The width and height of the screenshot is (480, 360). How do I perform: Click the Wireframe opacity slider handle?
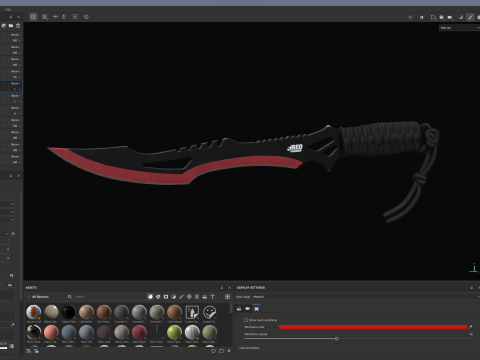[337, 338]
